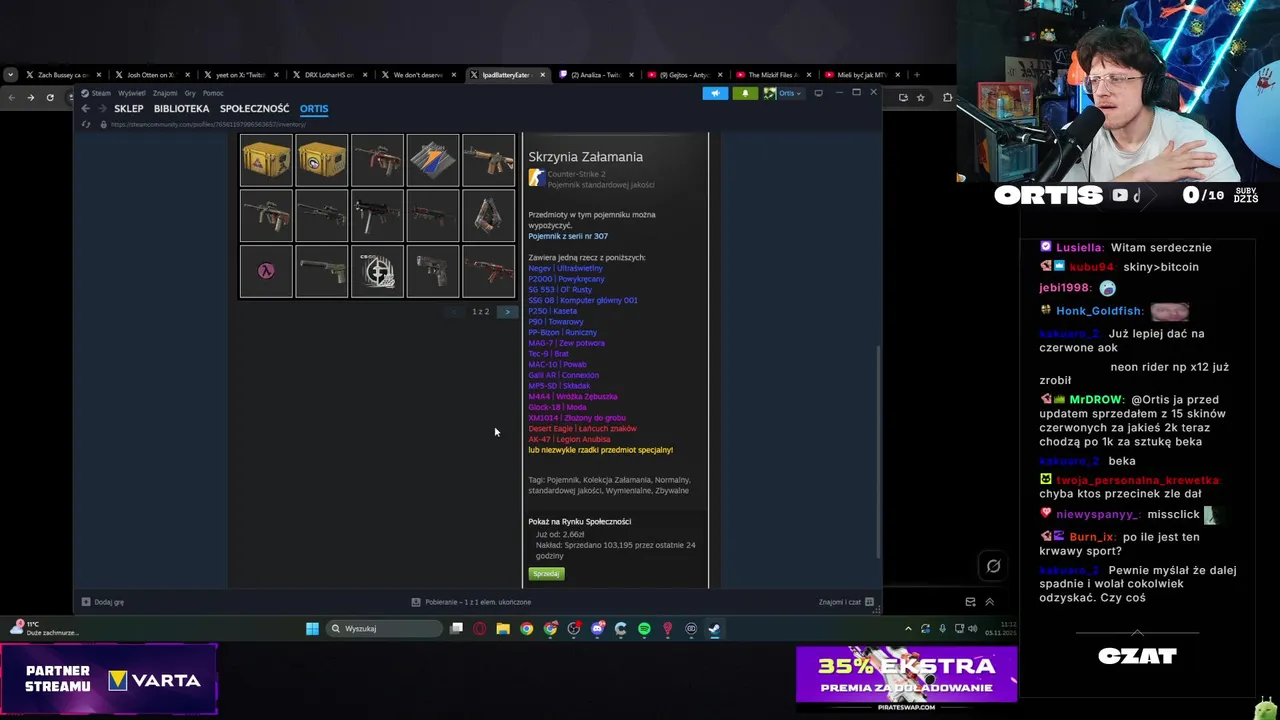Show hidden system tray icons
This screenshot has height=720, width=1280.
click(x=908, y=629)
